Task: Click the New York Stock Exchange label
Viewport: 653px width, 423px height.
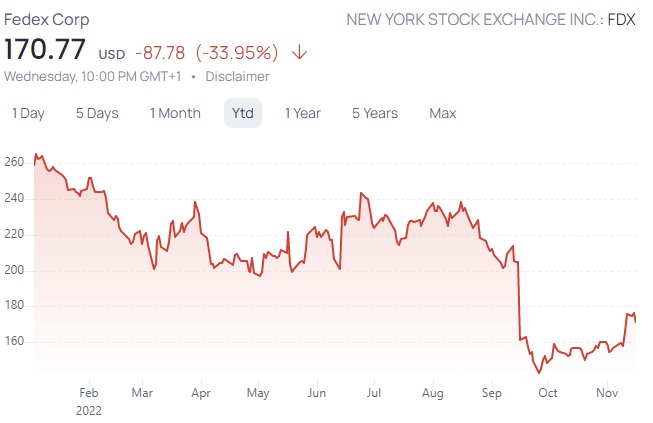Action: 472,19
